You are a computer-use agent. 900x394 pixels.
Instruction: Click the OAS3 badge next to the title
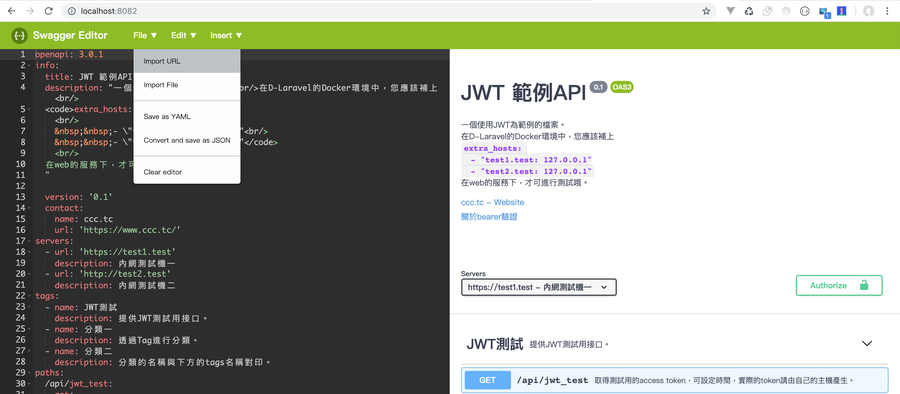tap(622, 87)
